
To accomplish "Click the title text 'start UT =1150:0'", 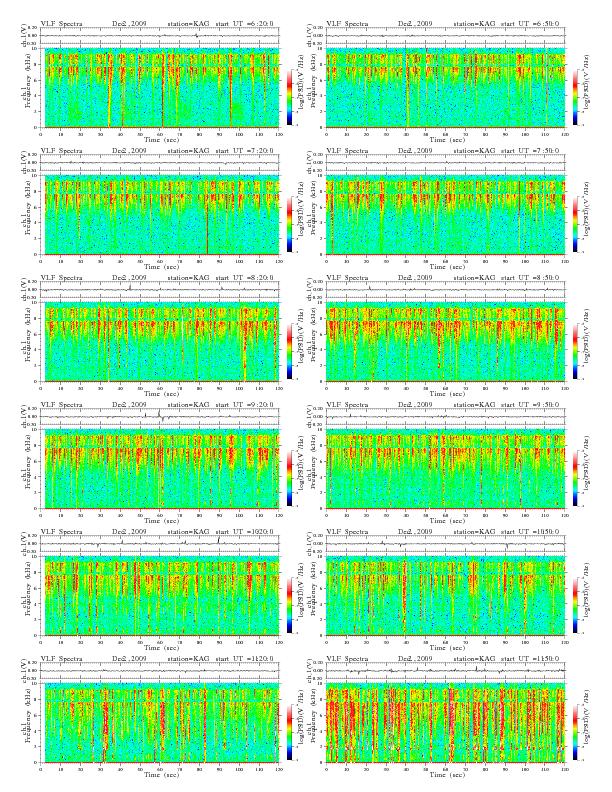I will (530, 659).
